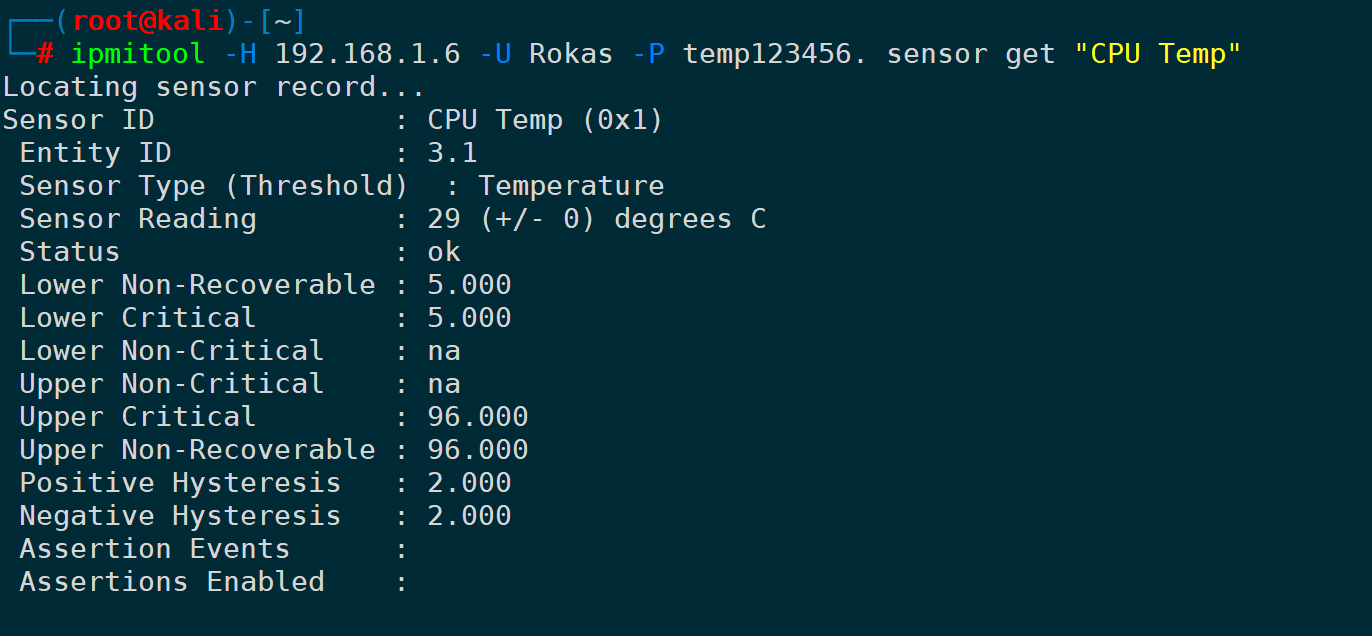Click the quoted "CPU Temp" argument
Viewport: 1372px width, 636px height.
[x=1157, y=53]
